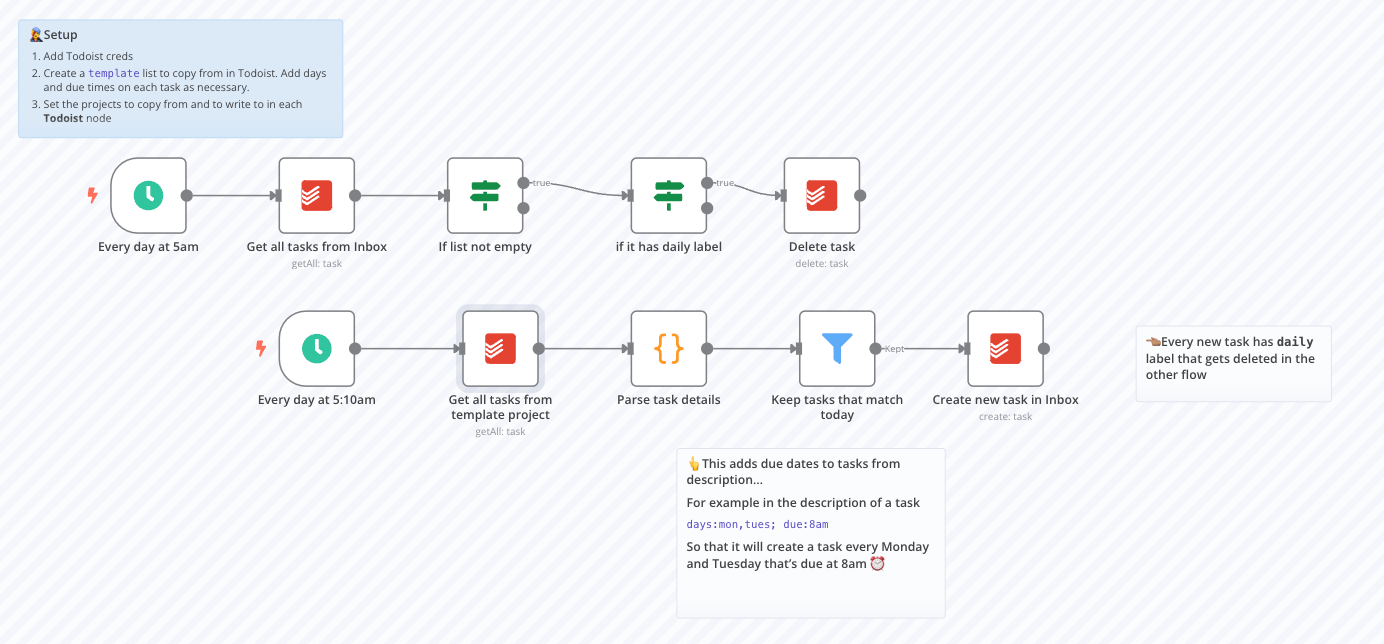Open the 'Create new task in Inbox' node

(1005, 348)
